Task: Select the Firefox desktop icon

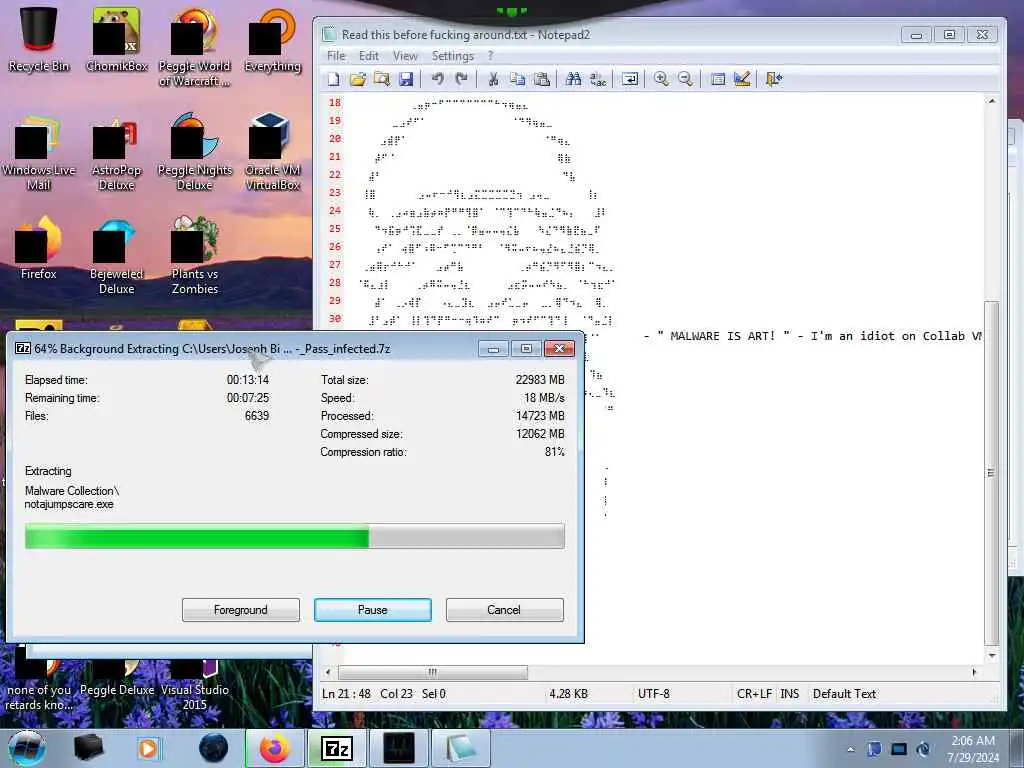Action: pos(39,248)
